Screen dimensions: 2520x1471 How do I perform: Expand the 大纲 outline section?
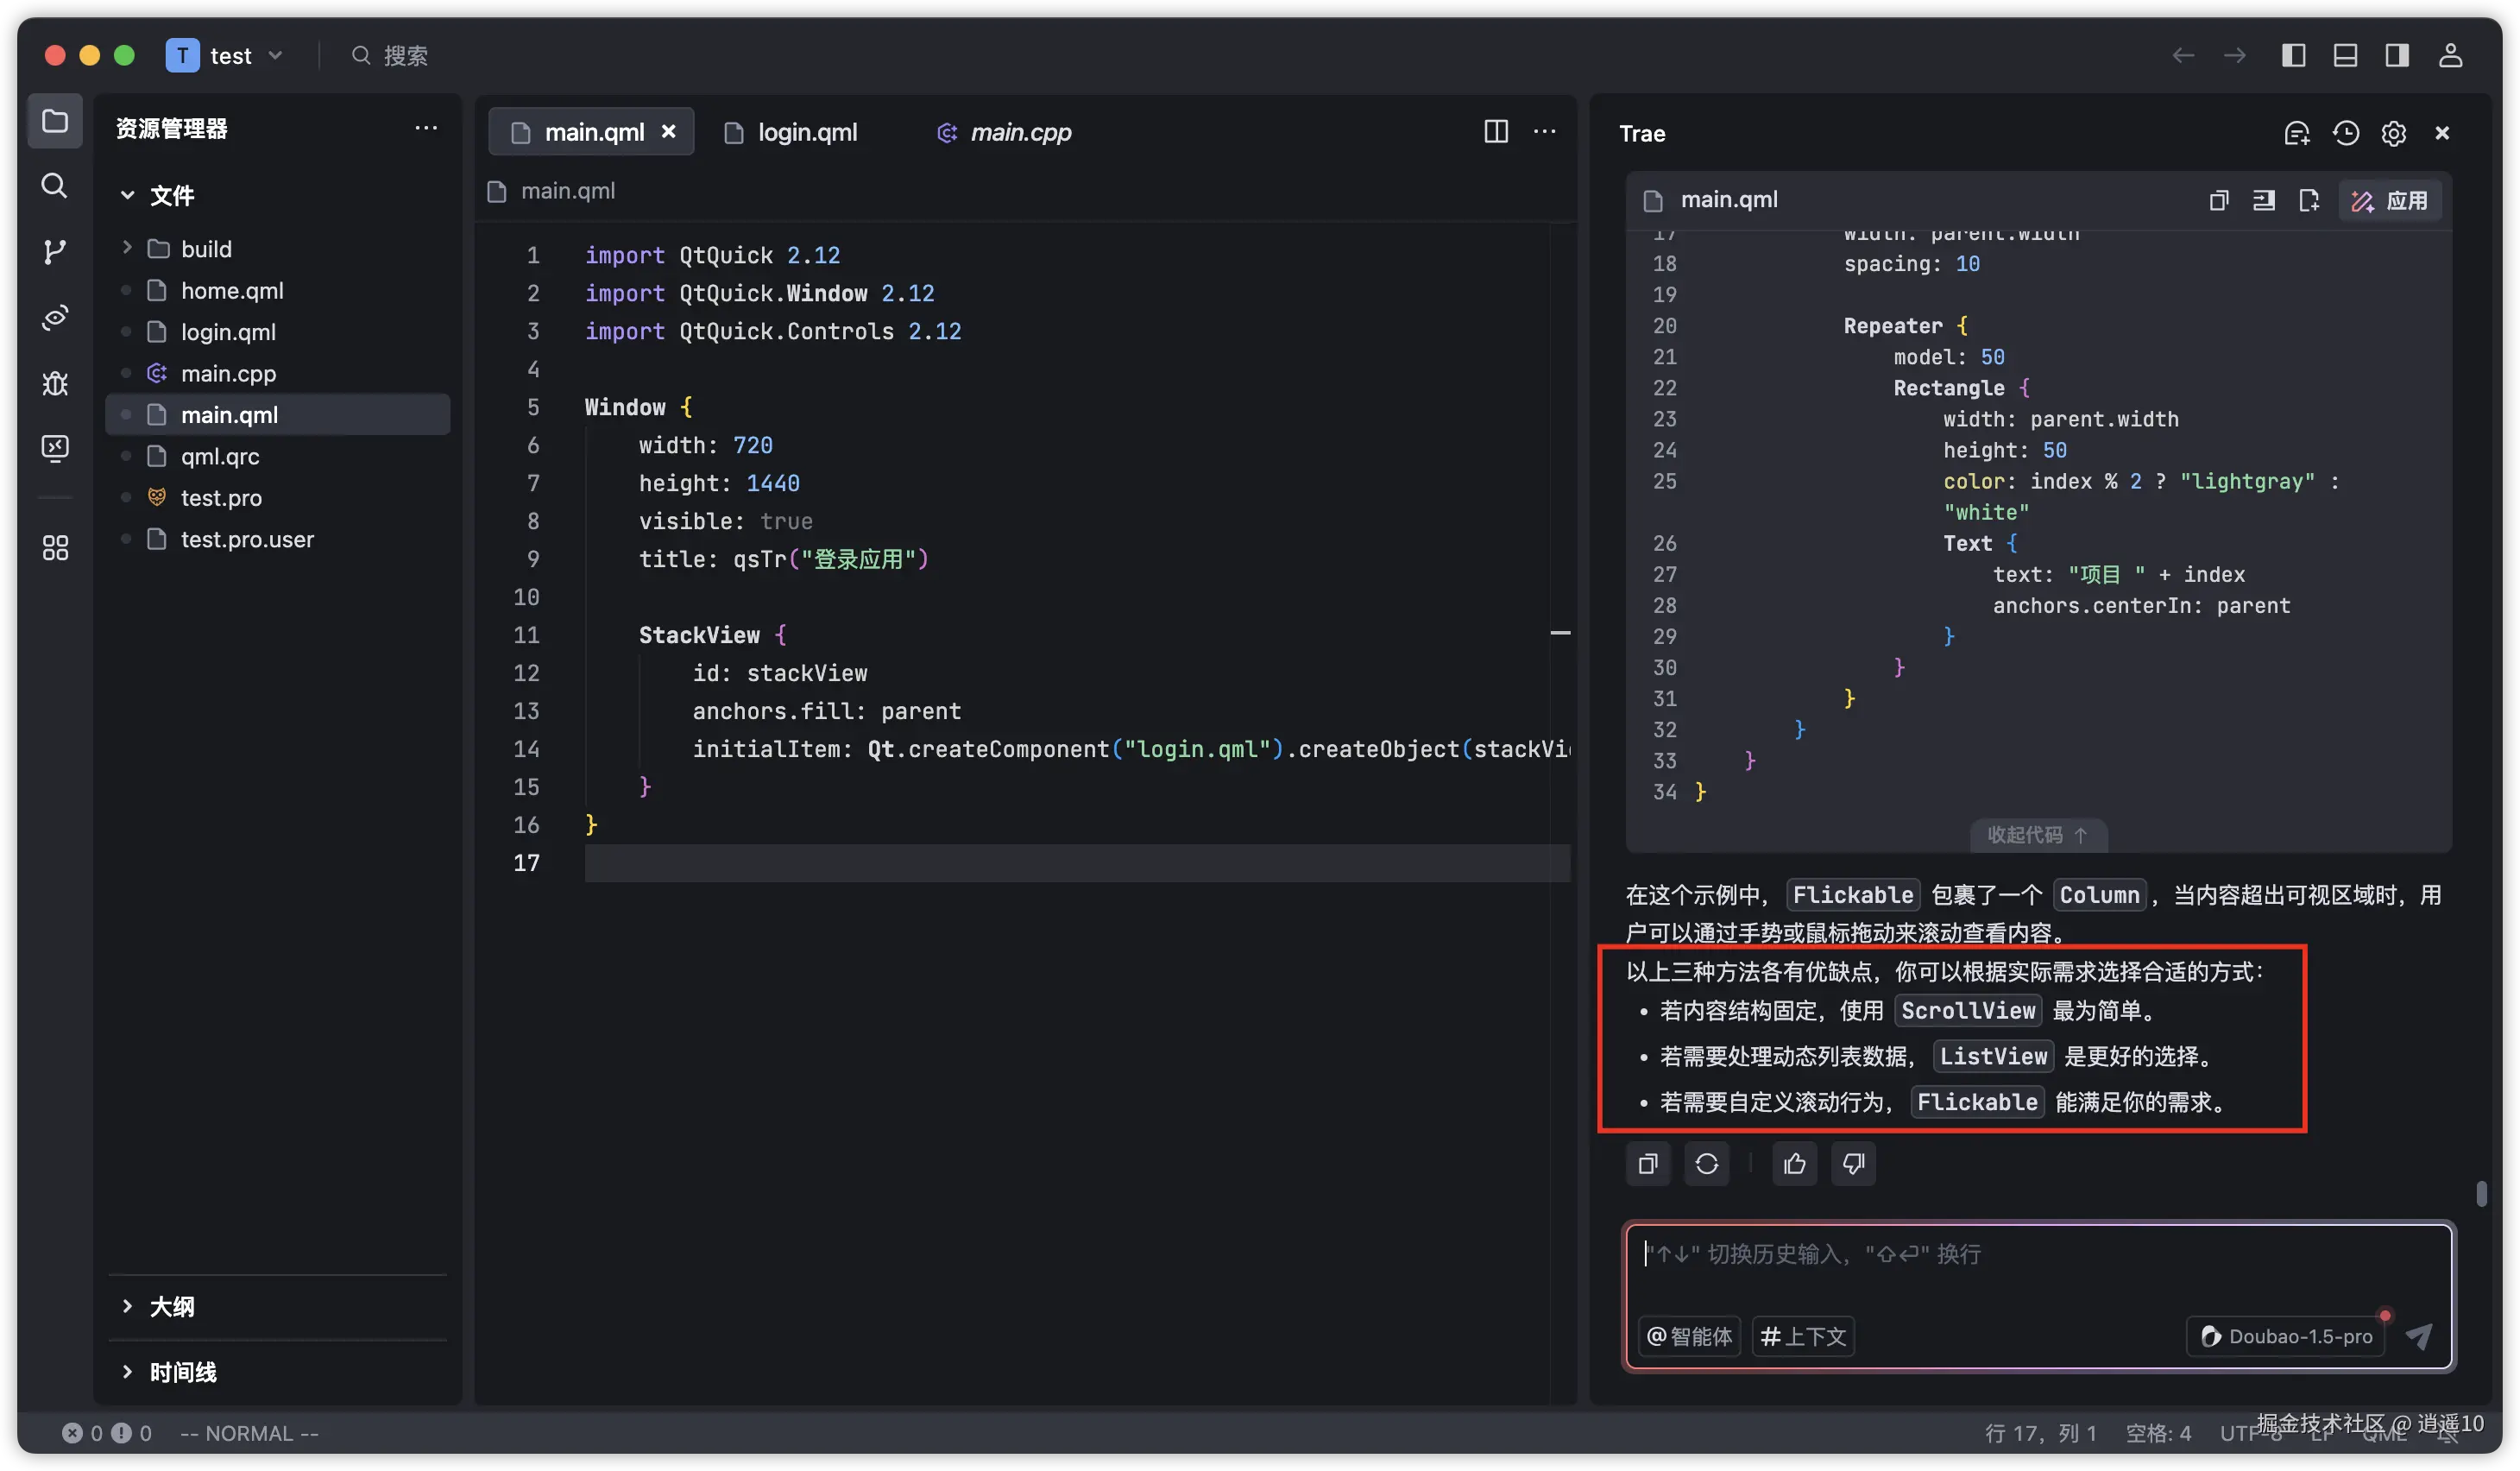171,1306
